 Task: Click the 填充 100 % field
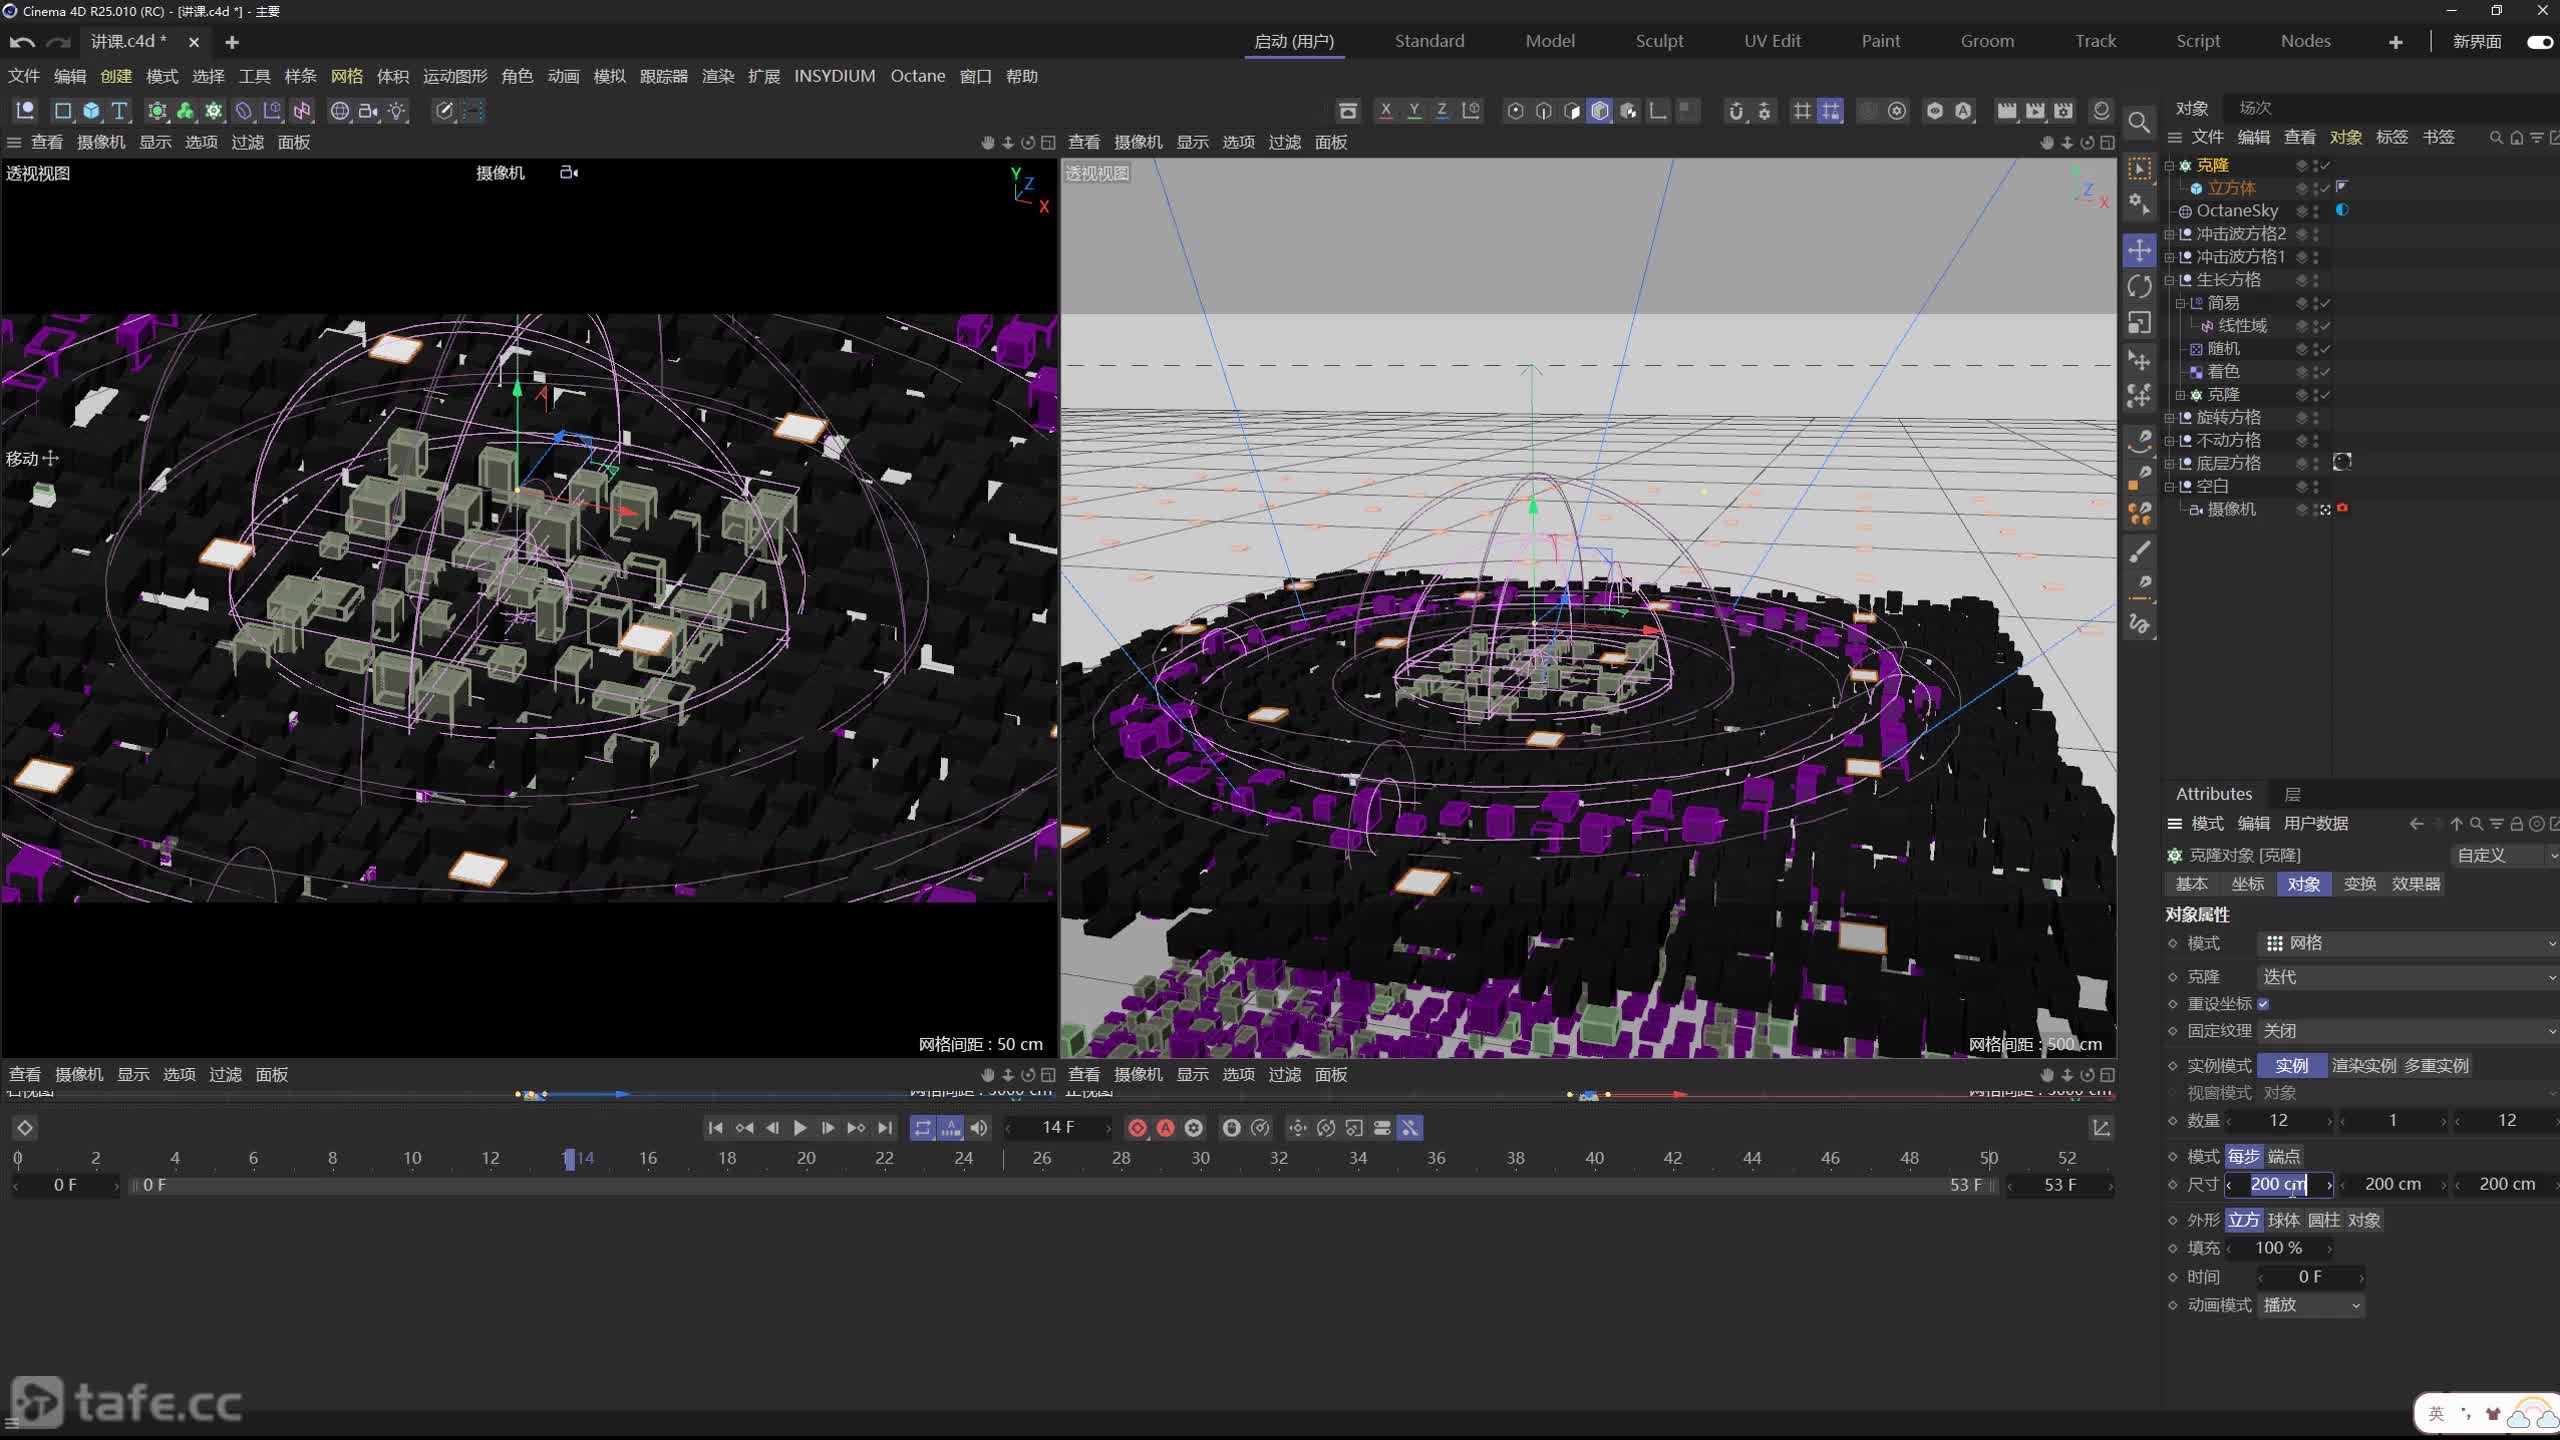tap(2280, 1248)
